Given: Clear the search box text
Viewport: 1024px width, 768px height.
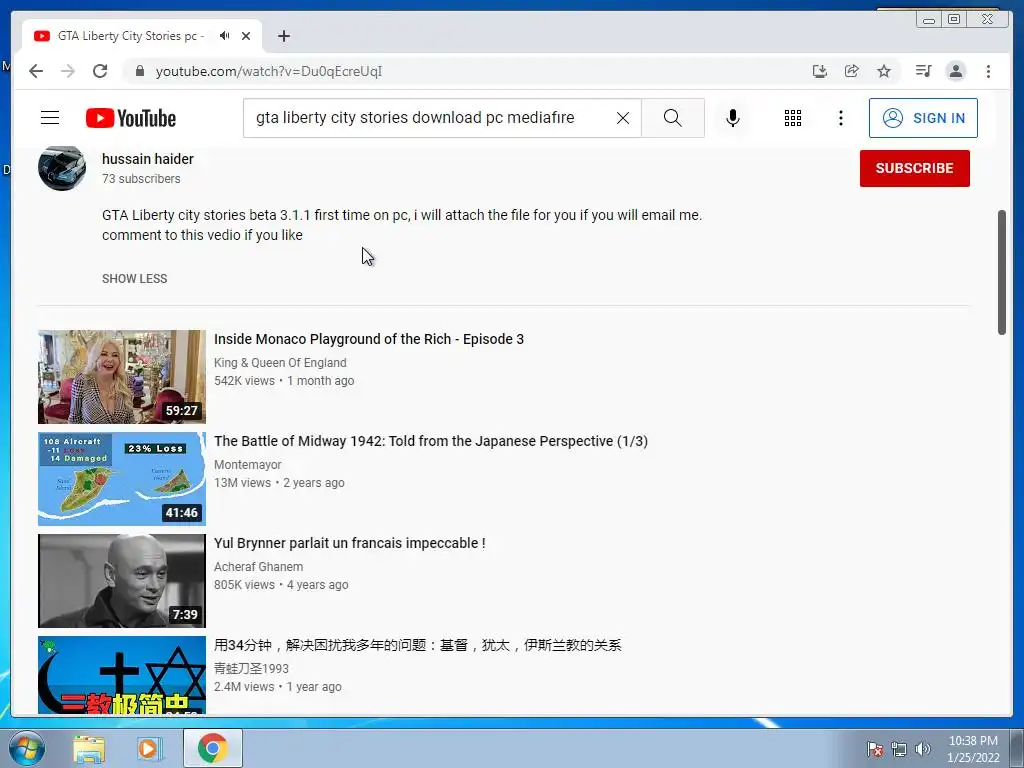Looking at the screenshot, I should tap(623, 118).
